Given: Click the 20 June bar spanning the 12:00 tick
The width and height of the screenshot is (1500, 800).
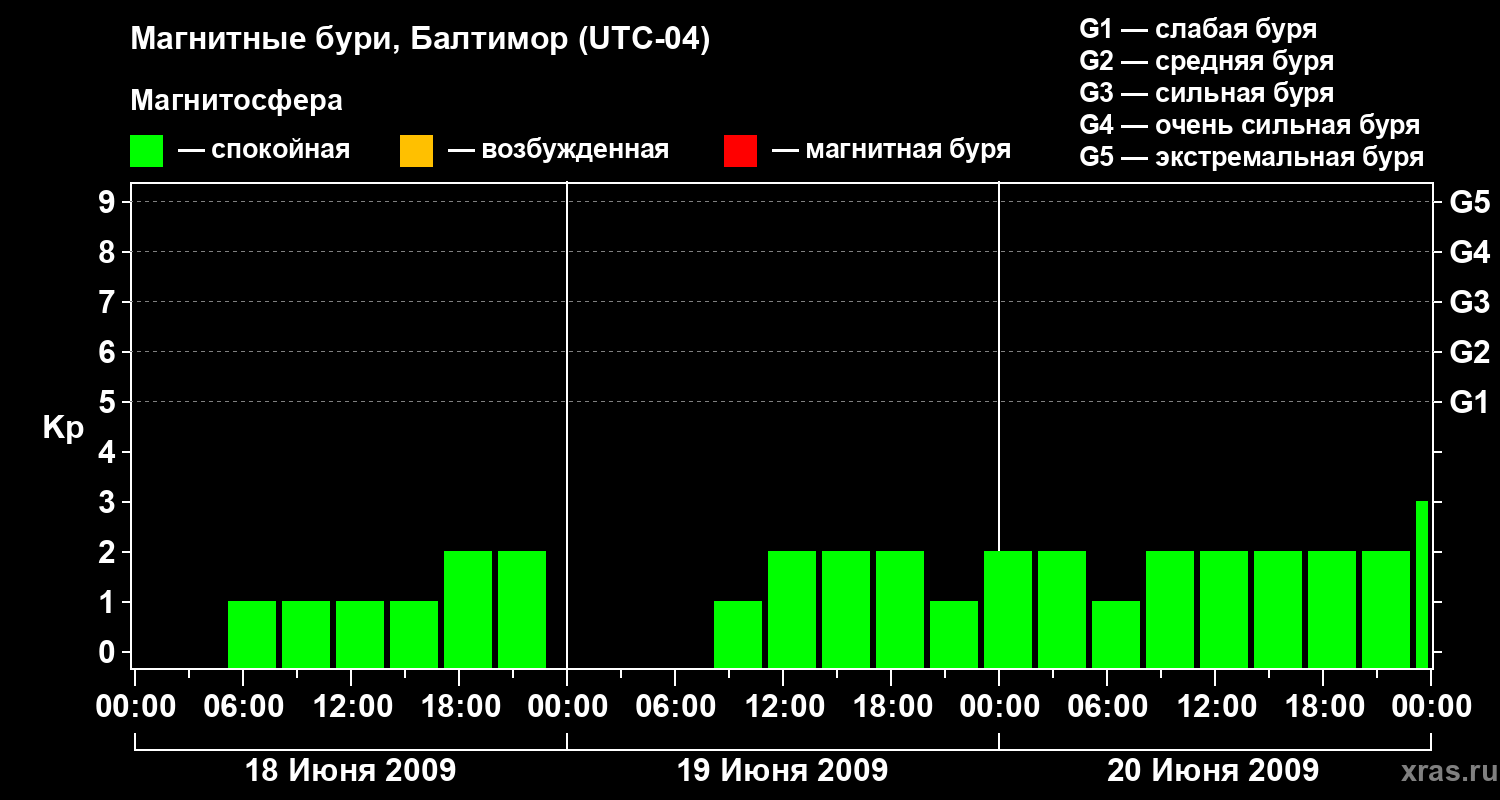Looking at the screenshot, I should (1224, 609).
